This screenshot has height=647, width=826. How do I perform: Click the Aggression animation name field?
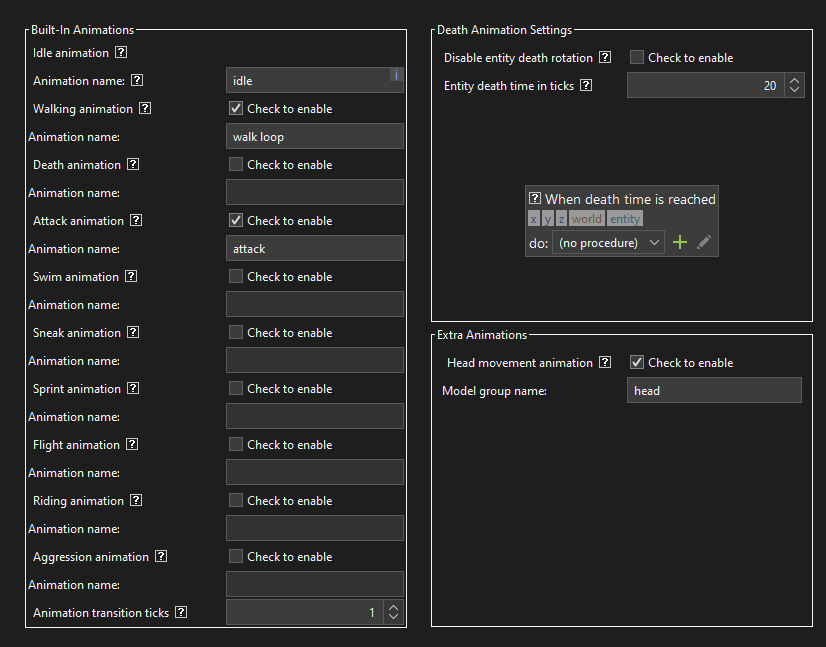tap(315, 584)
